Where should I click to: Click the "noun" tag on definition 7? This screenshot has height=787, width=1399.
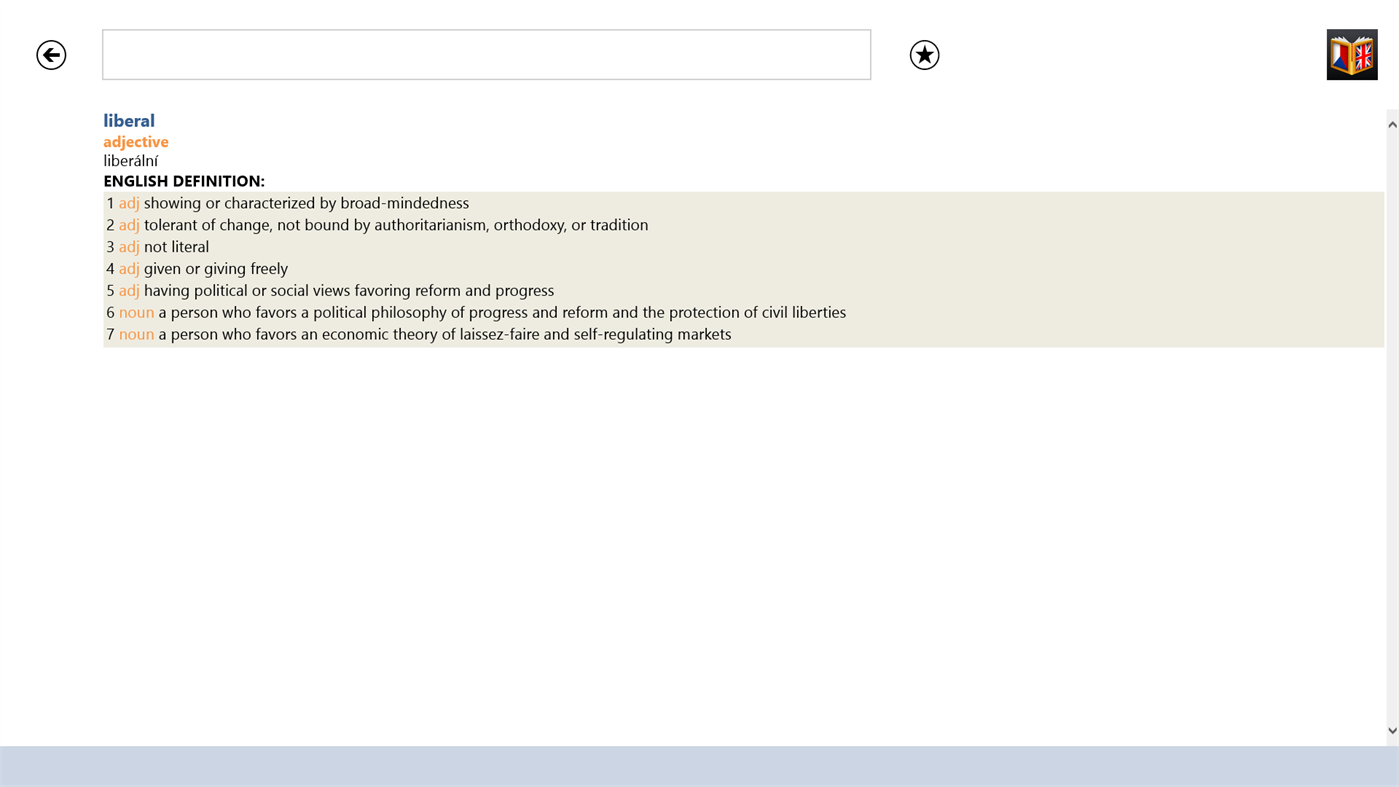pyautogui.click(x=136, y=334)
